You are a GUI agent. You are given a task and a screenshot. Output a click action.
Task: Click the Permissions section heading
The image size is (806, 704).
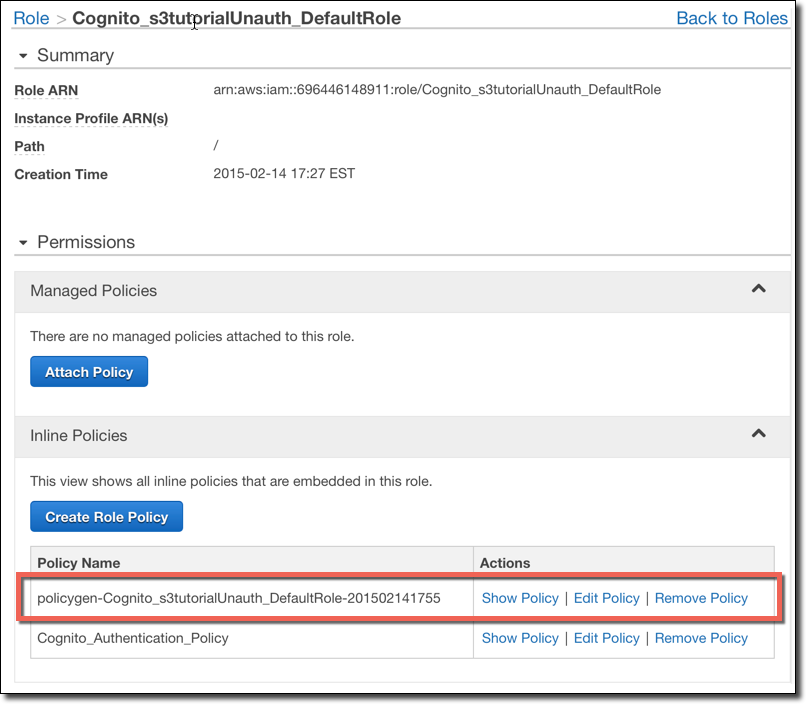click(86, 242)
